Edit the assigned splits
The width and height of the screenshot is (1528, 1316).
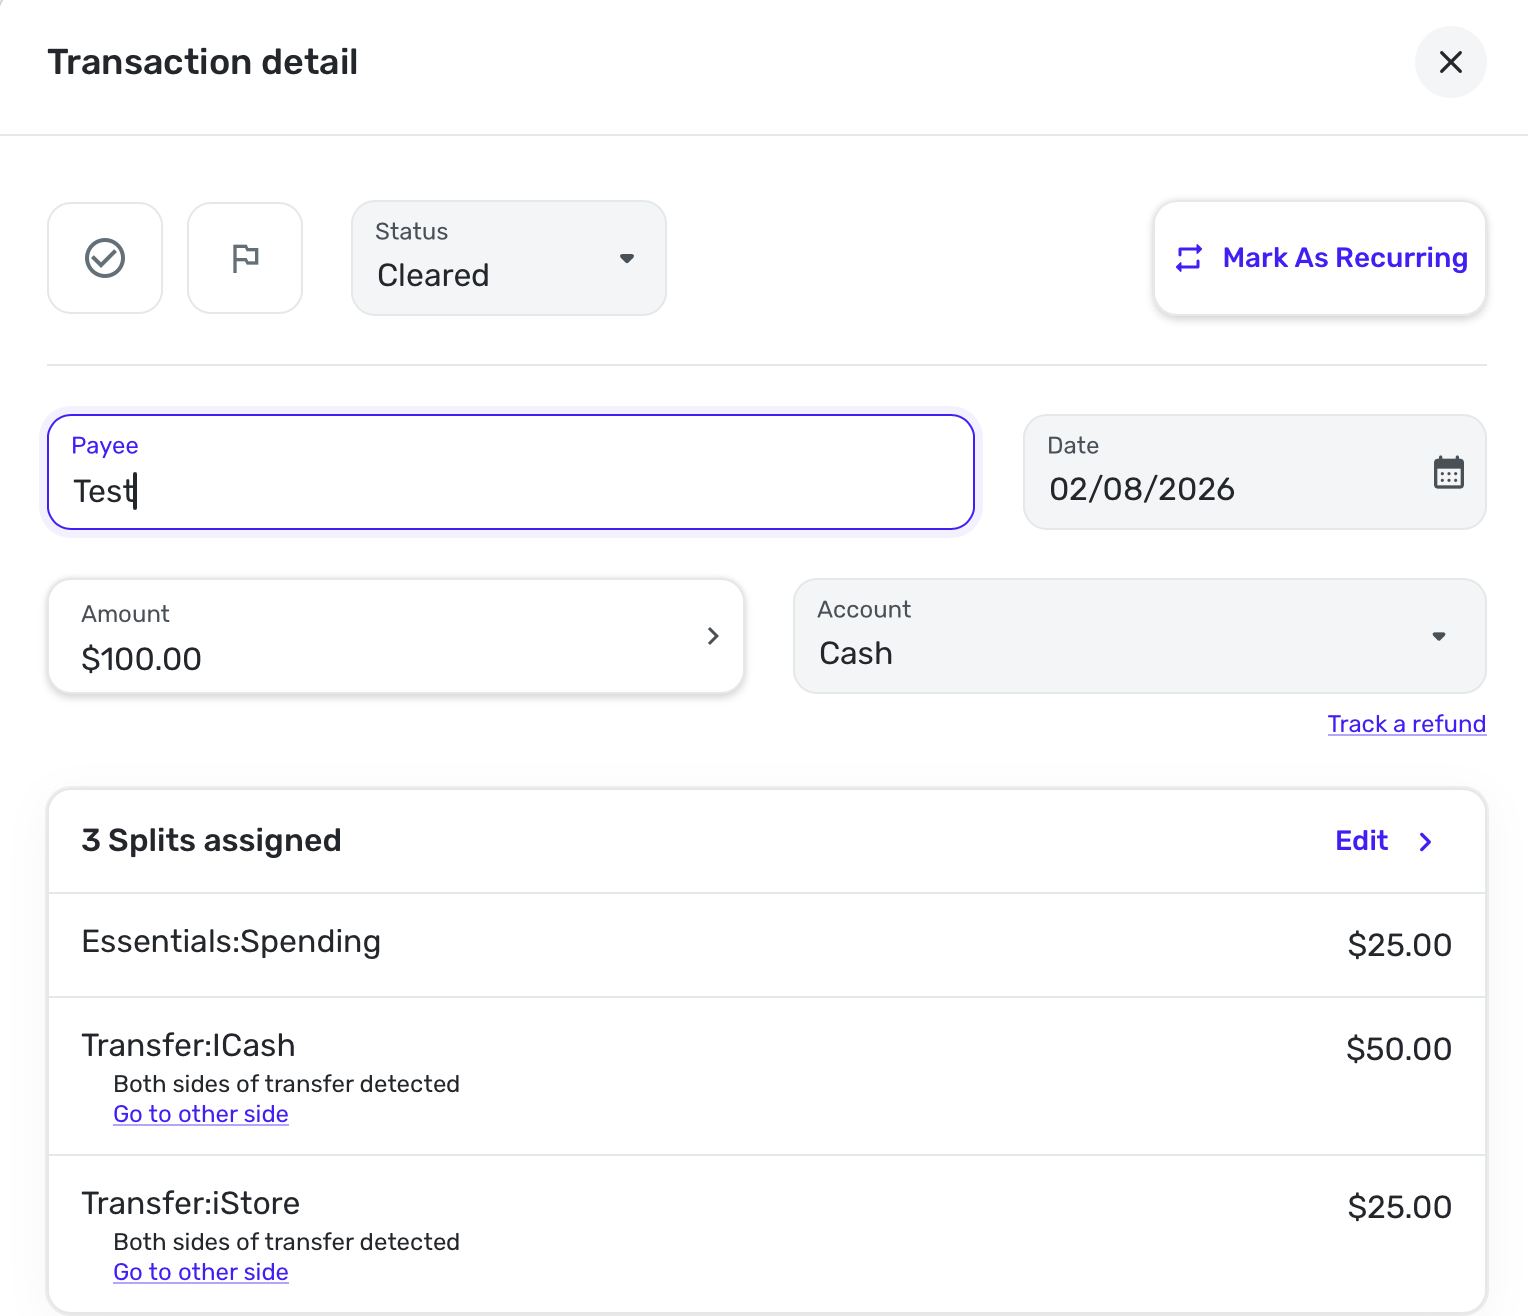click(x=1361, y=841)
